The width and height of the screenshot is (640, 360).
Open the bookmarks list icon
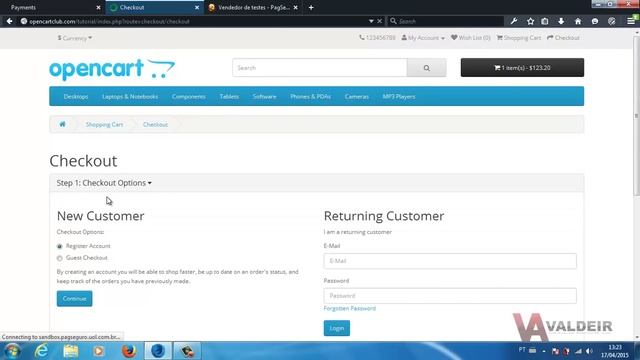point(545,21)
